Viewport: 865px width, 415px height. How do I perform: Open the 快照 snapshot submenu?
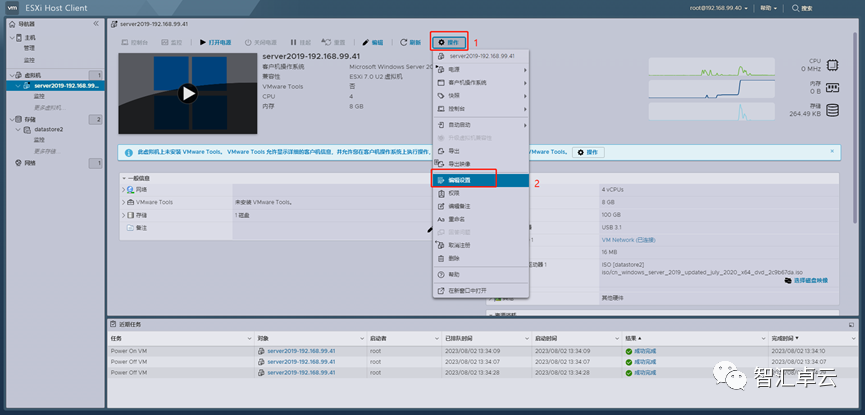click(480, 95)
